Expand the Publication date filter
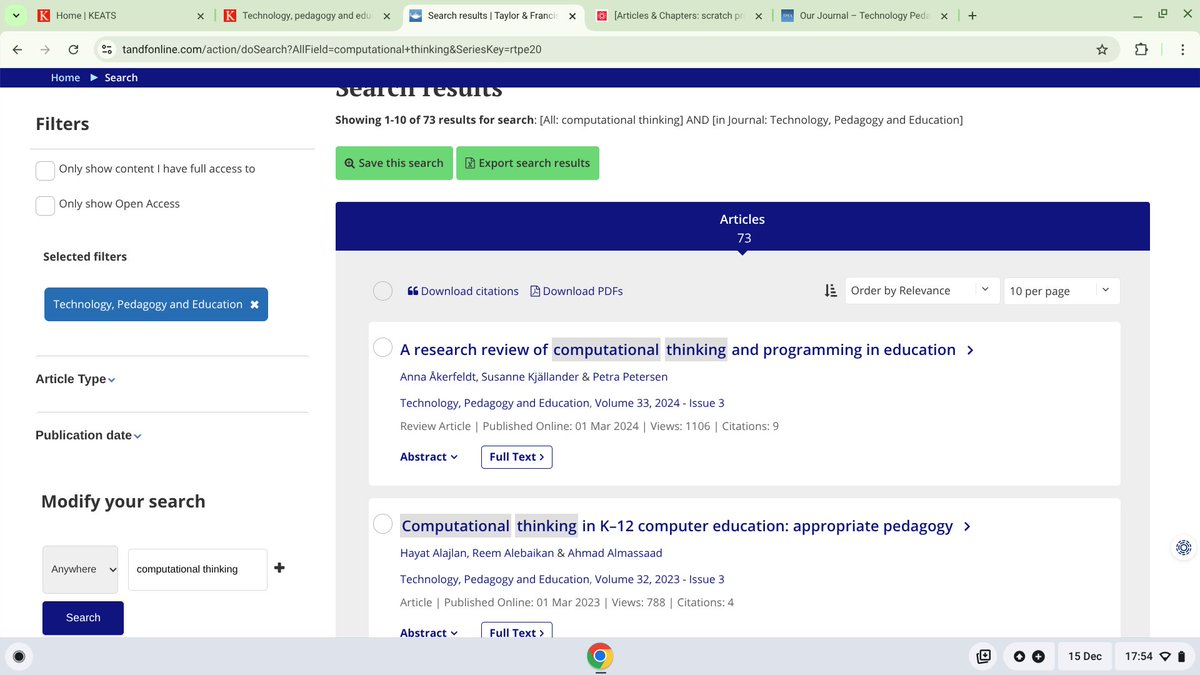 coord(89,435)
